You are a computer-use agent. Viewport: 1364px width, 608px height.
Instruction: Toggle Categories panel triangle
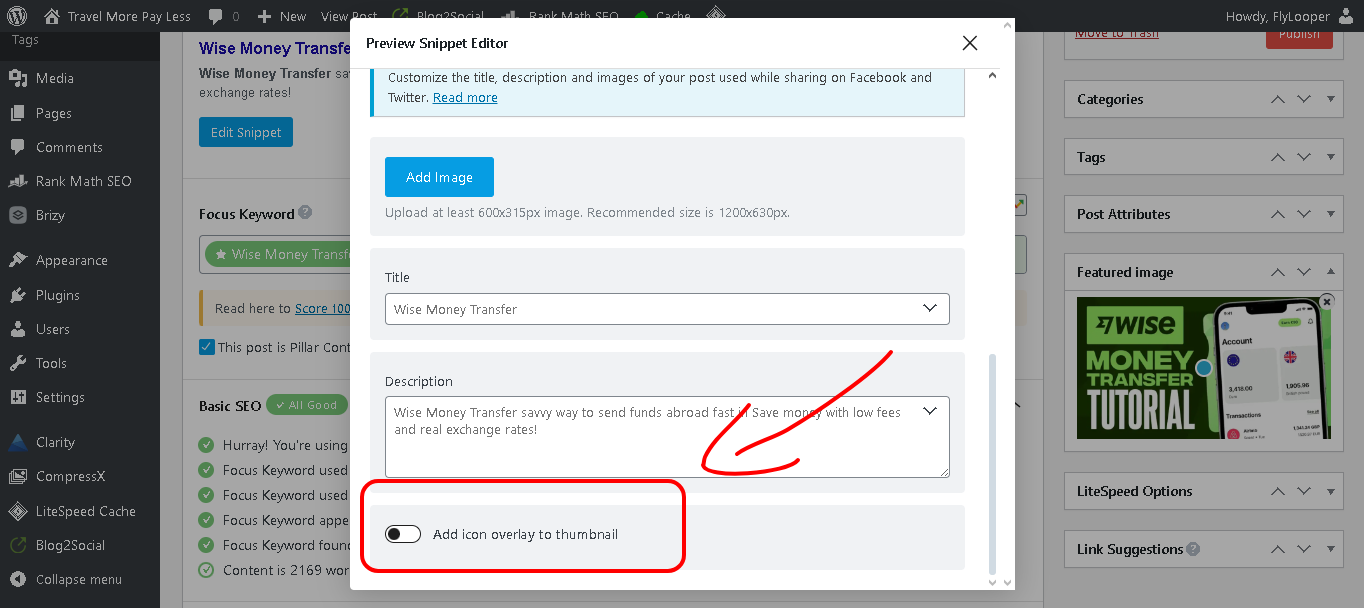pyautogui.click(x=1330, y=99)
